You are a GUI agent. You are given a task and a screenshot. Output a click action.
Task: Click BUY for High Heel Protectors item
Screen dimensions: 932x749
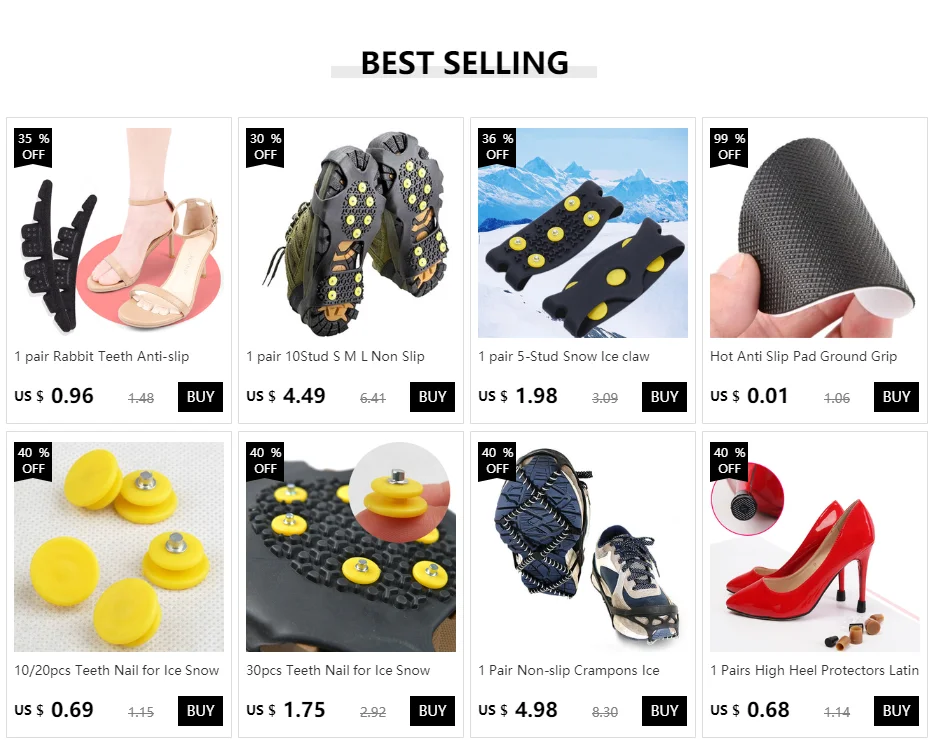click(x=896, y=711)
